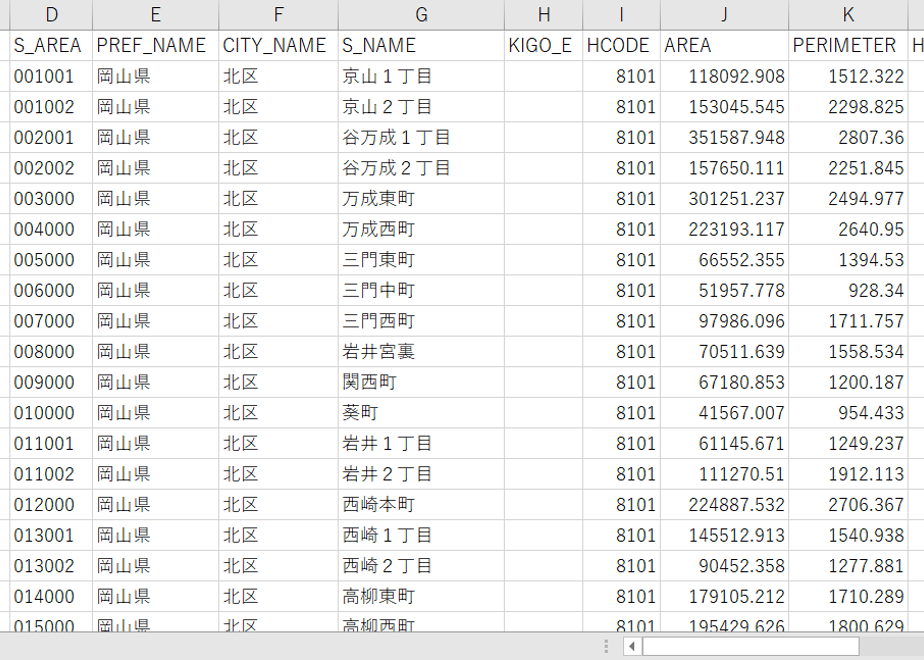Select cell containing 葵町
Viewport: 924px width, 660px height.
click(x=421, y=413)
